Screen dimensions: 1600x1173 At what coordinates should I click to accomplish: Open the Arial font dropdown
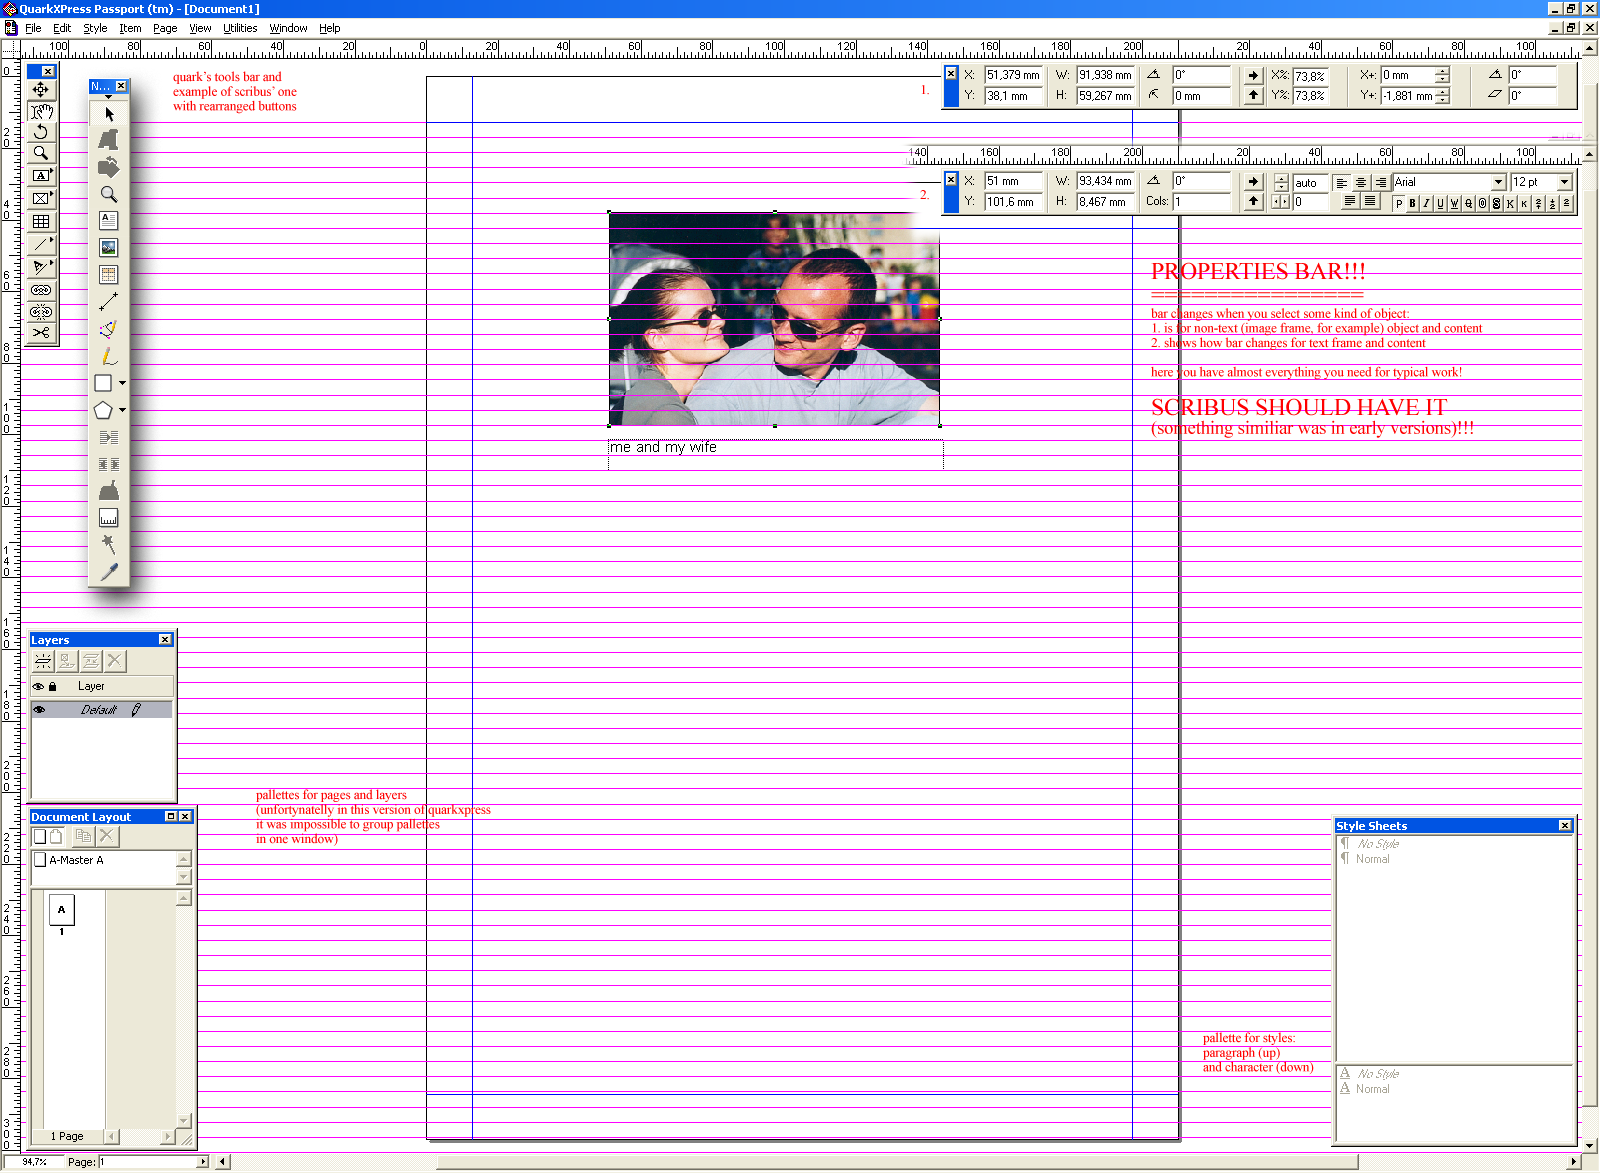pos(1498,182)
